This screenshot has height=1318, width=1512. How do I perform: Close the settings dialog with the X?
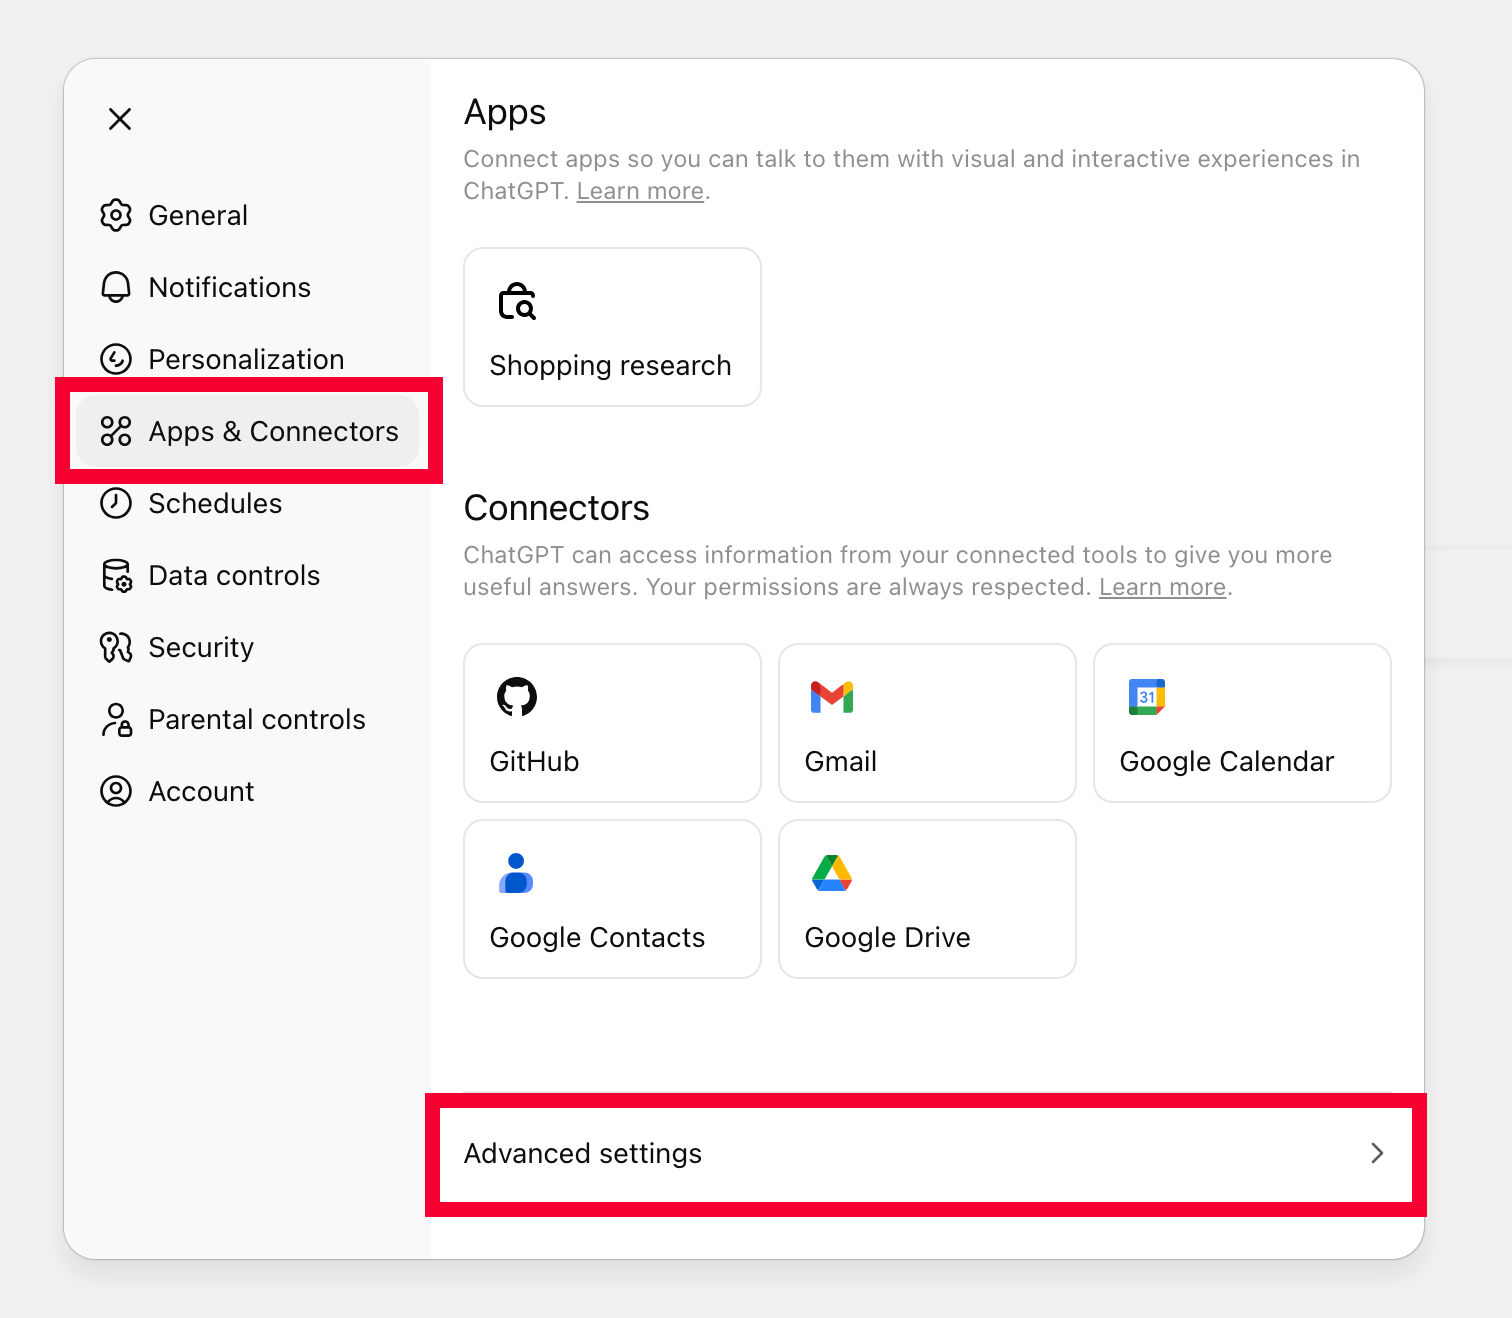click(x=120, y=119)
